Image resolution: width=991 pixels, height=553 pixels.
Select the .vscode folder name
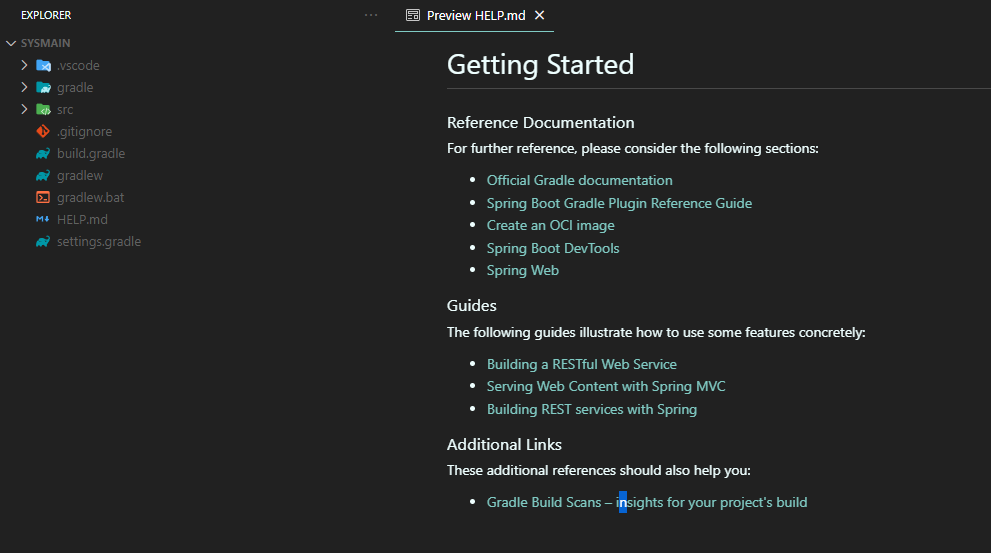(x=78, y=65)
